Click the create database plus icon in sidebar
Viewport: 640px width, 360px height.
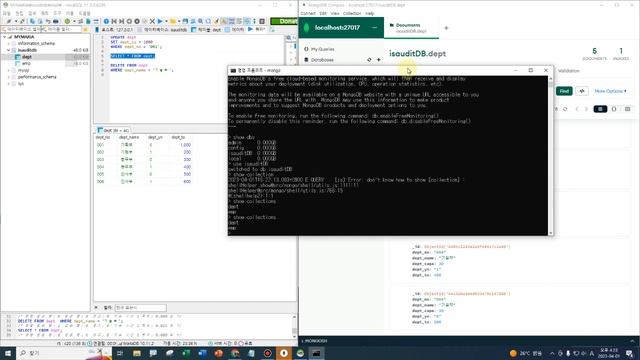378,60
